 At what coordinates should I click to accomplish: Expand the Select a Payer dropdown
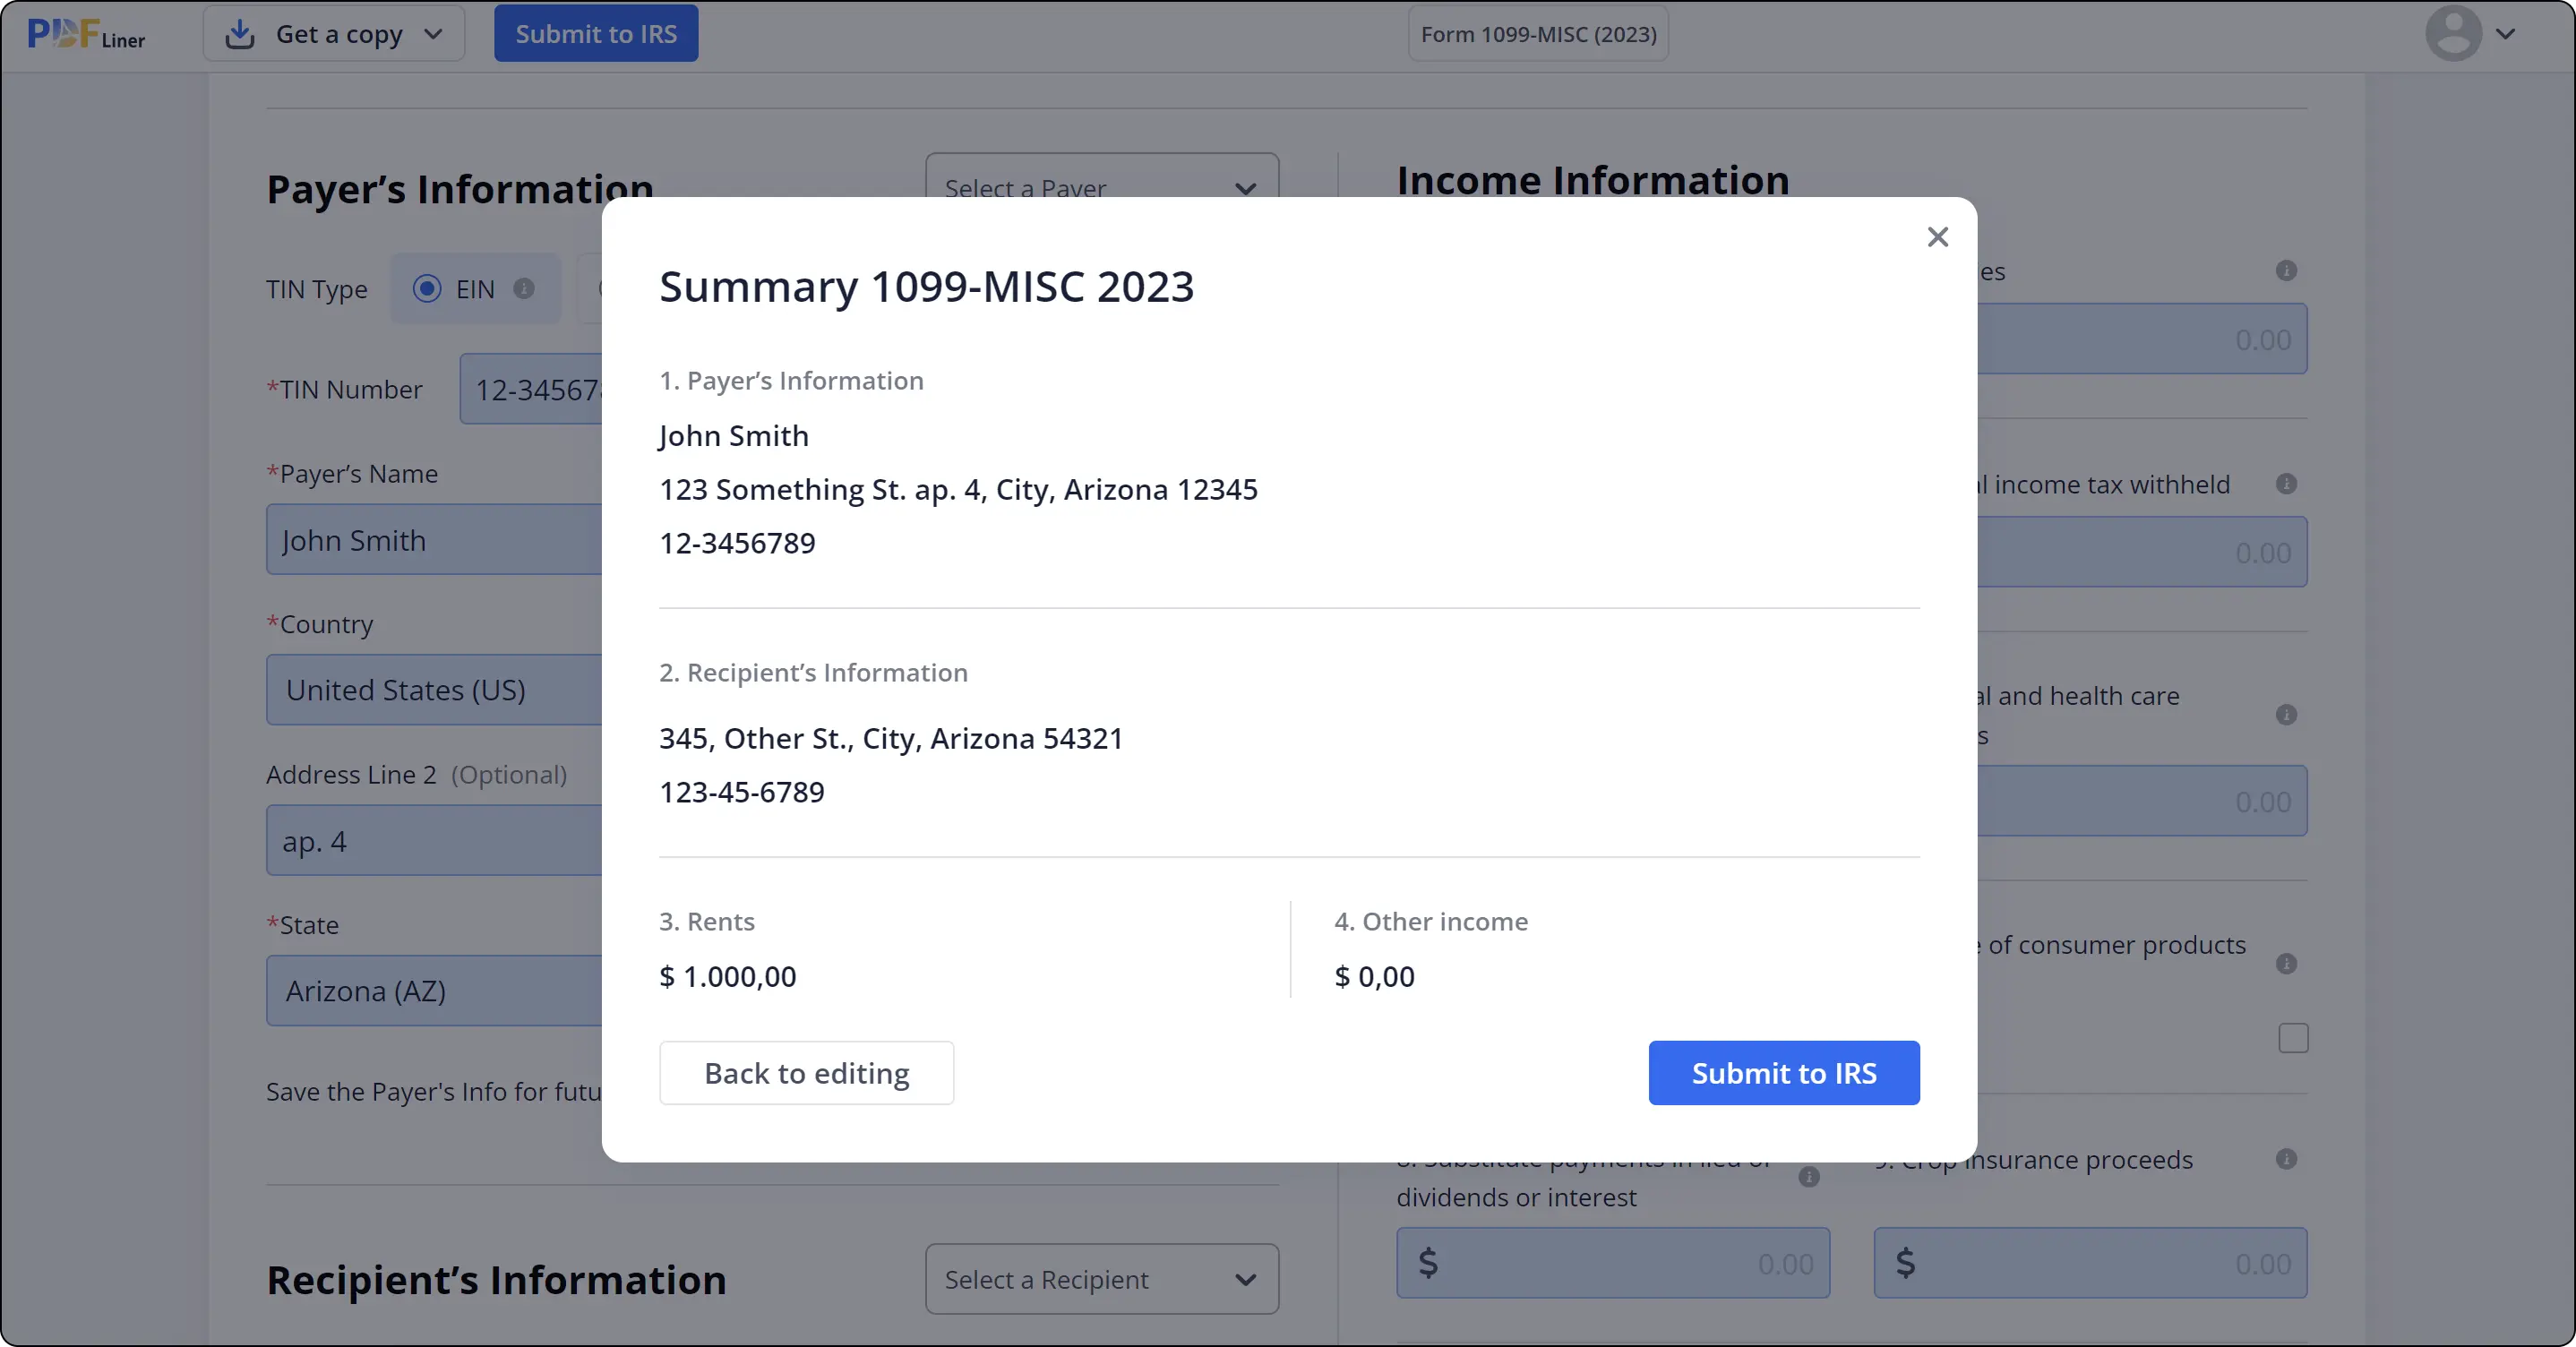coord(1101,187)
